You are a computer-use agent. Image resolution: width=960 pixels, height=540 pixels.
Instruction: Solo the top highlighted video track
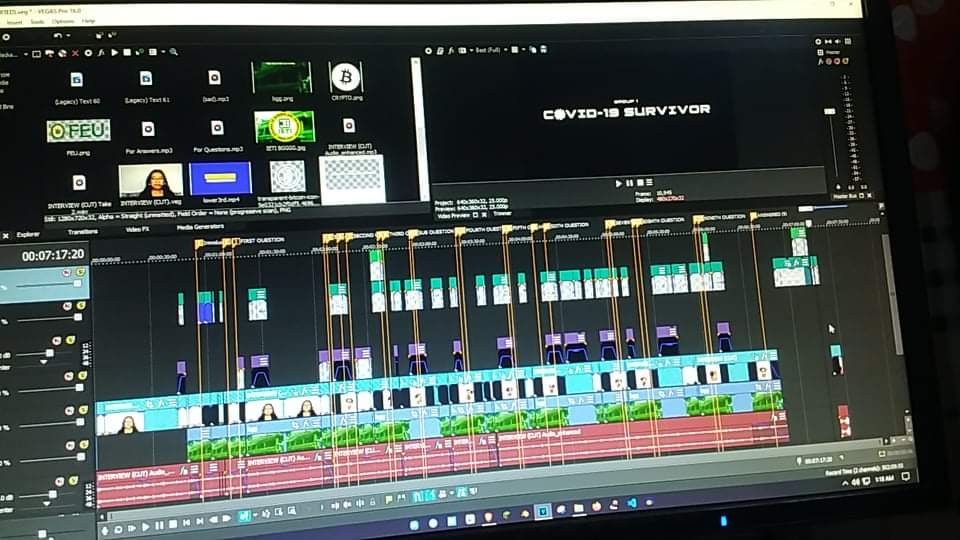pos(80,271)
